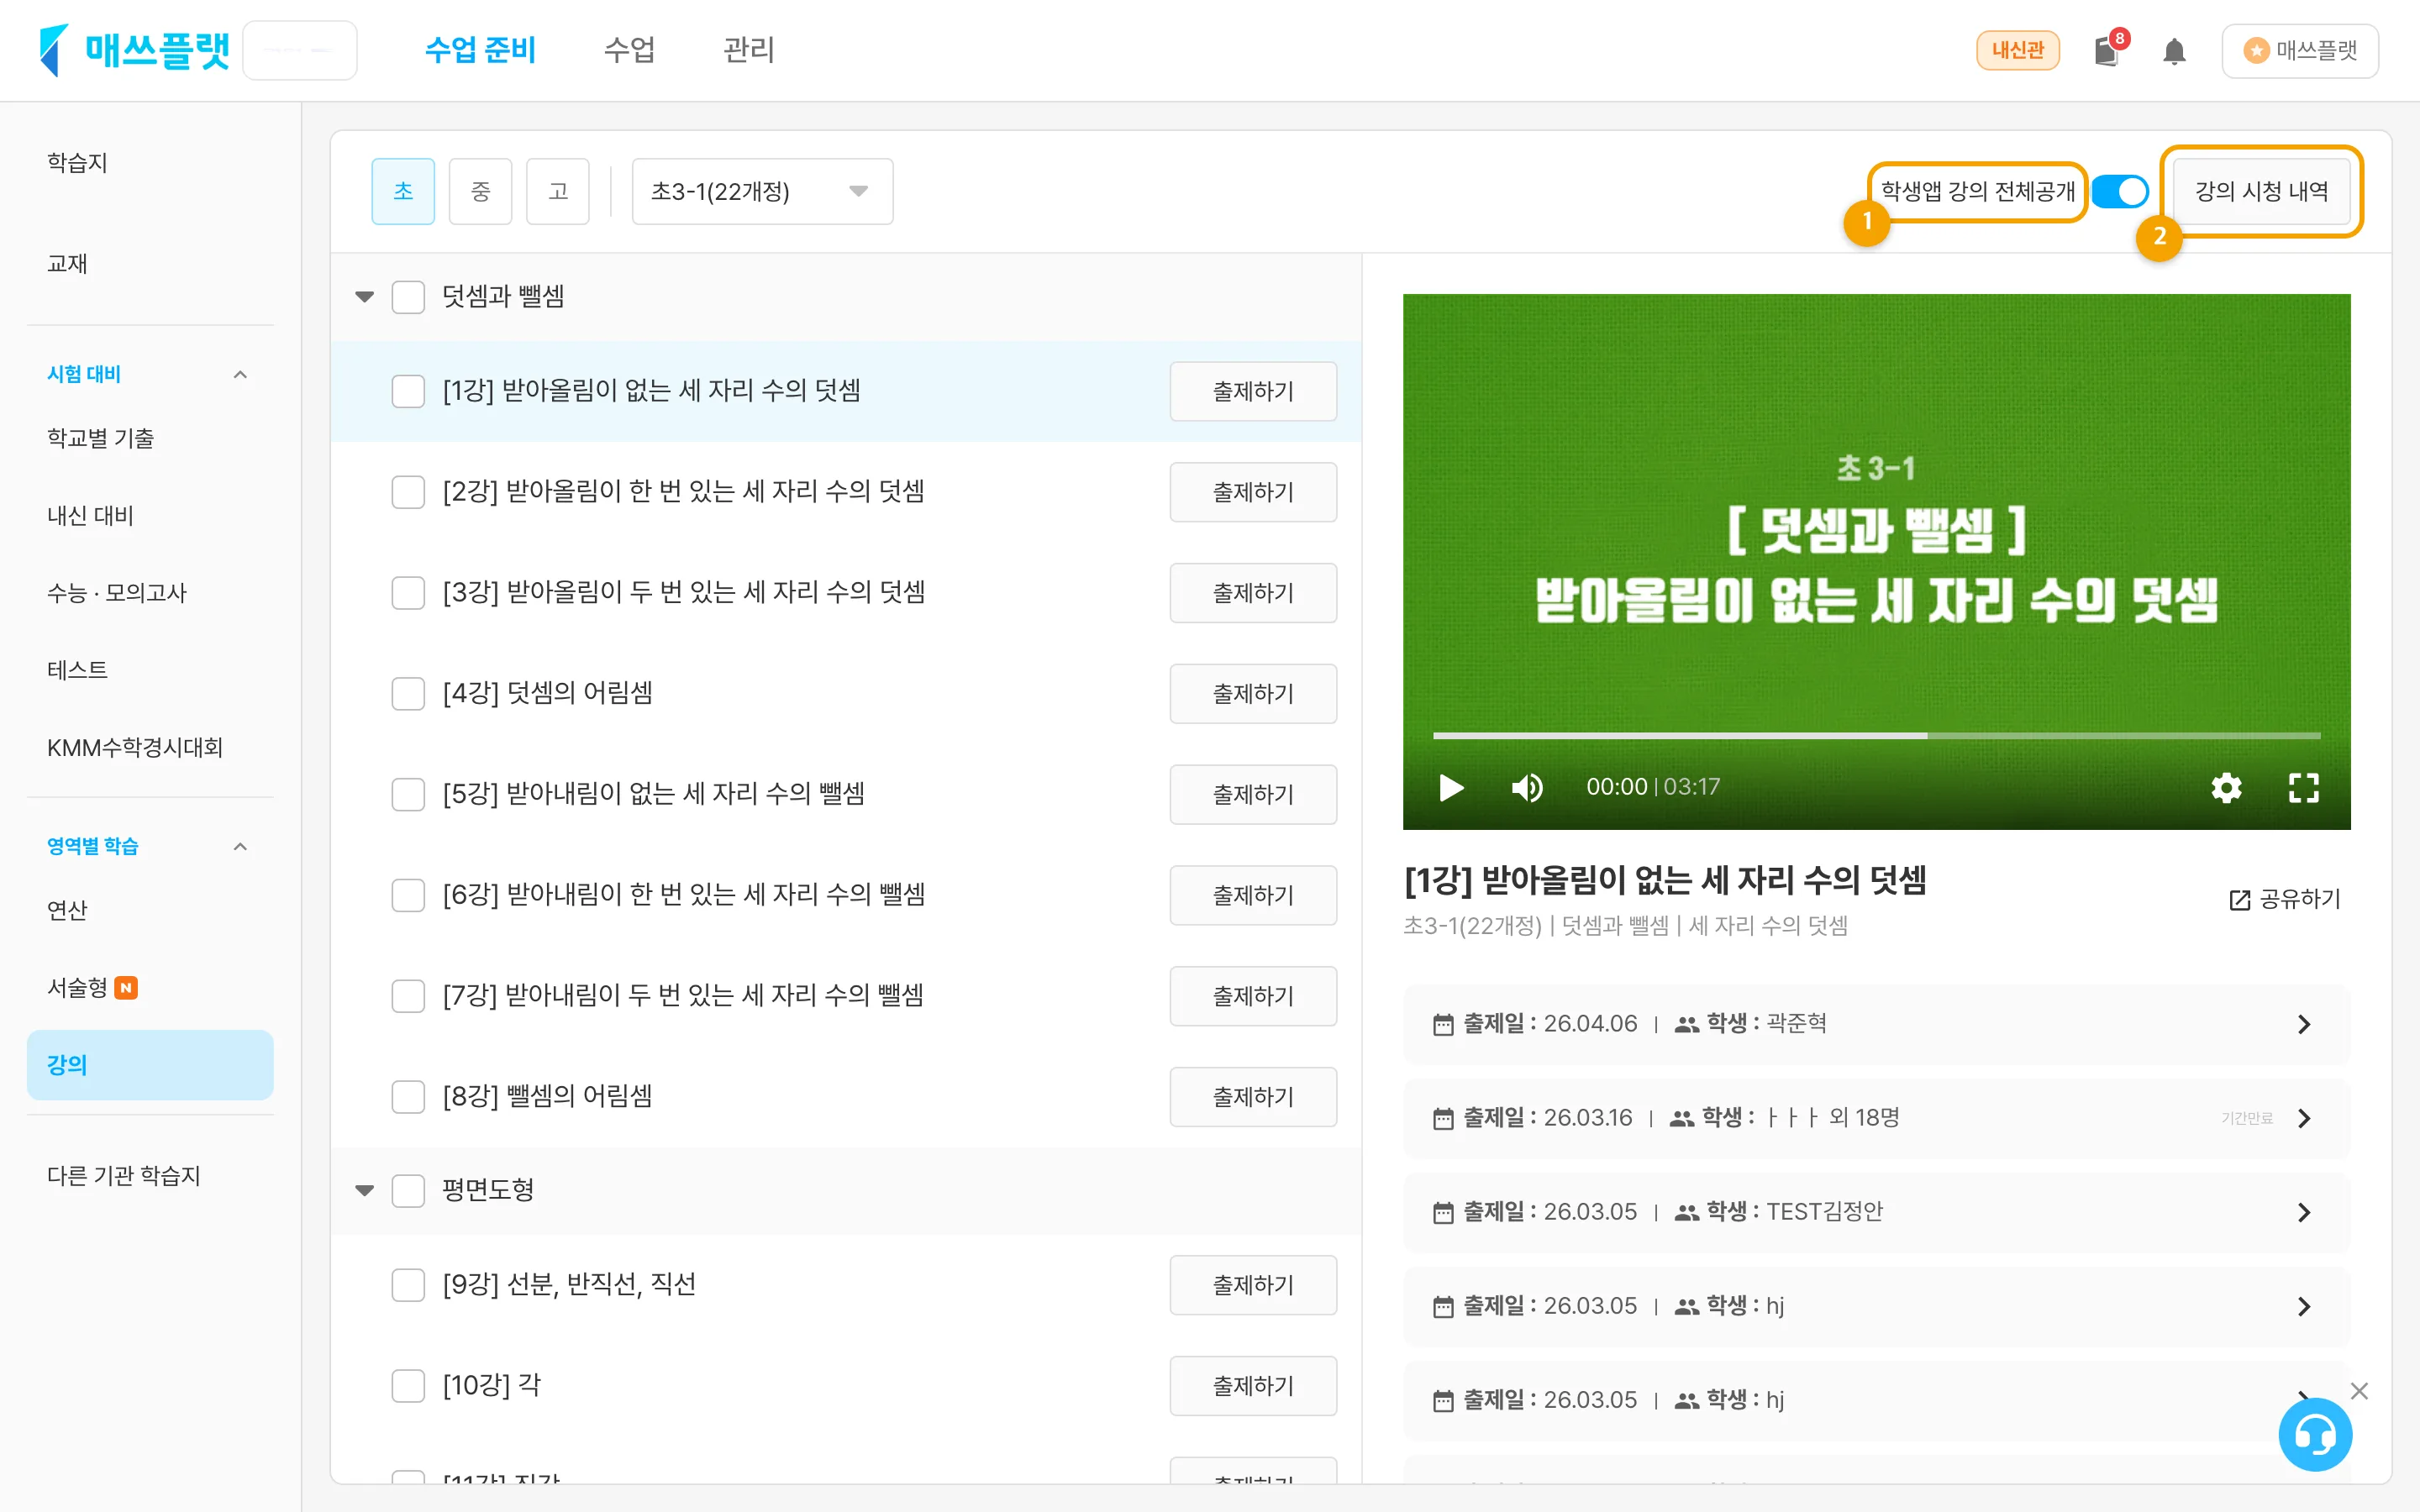Select 강의 in the sidebar

[150, 1065]
